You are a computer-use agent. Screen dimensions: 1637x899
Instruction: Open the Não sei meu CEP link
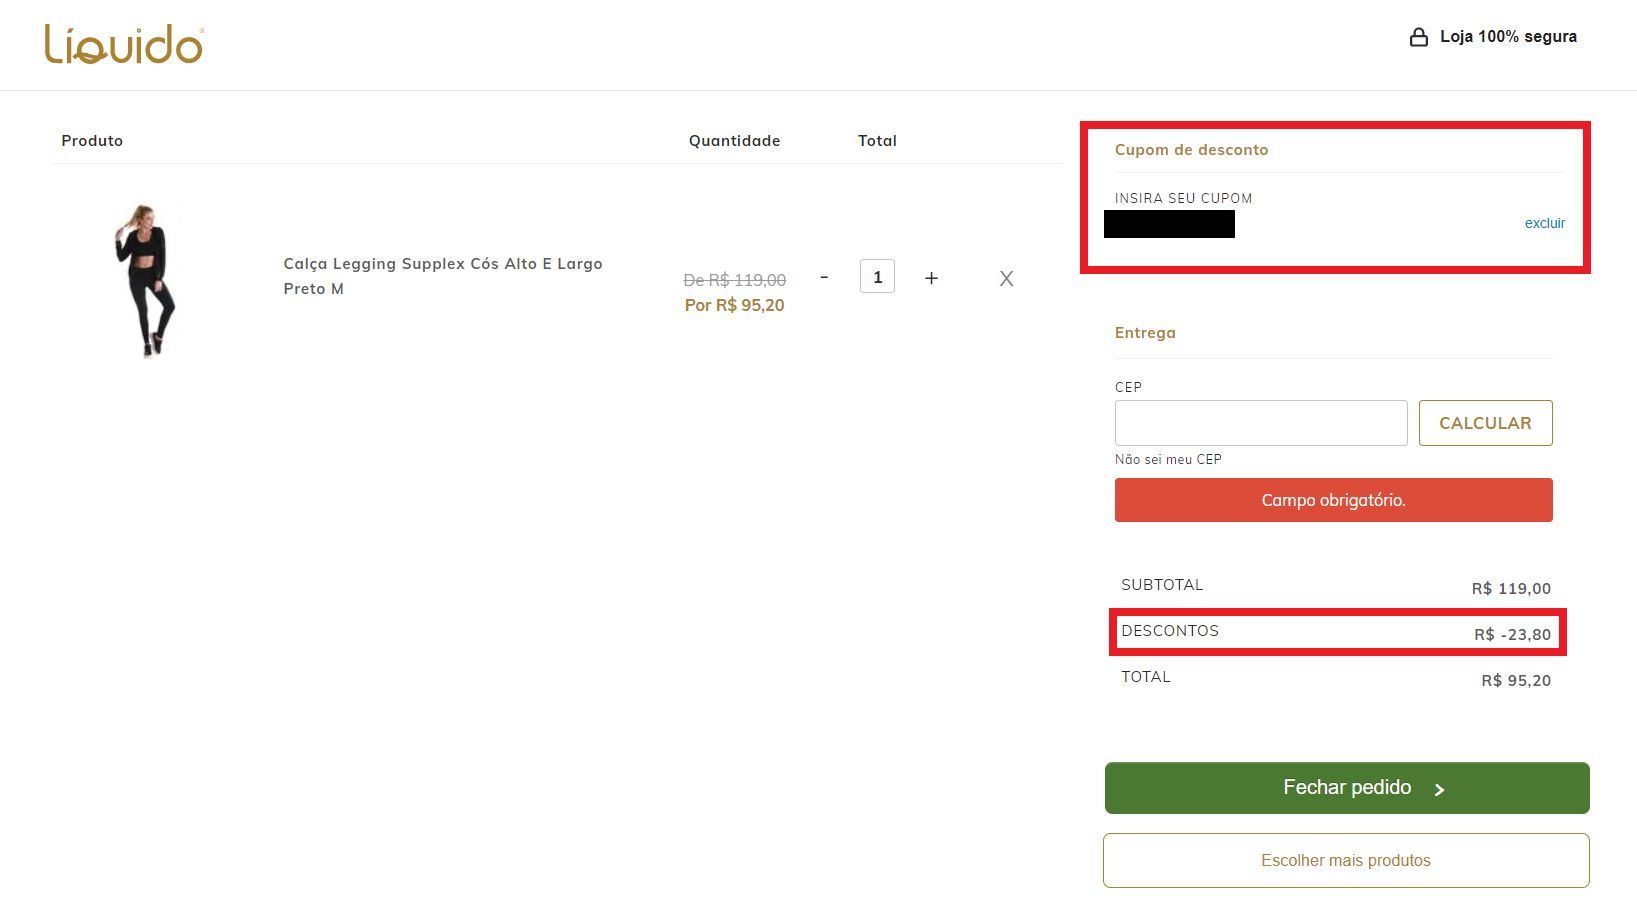[x=1168, y=459]
